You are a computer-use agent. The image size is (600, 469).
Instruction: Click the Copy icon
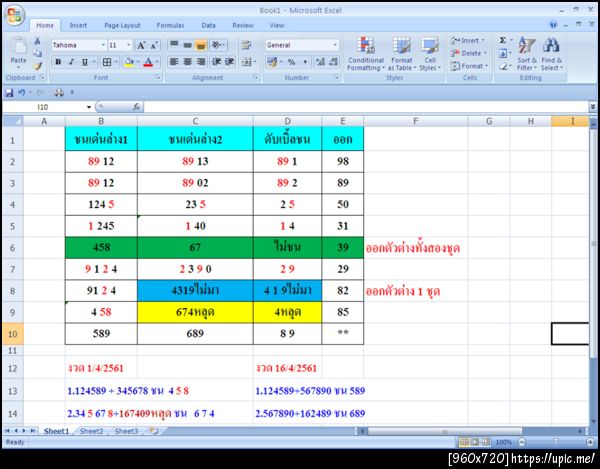click(38, 53)
